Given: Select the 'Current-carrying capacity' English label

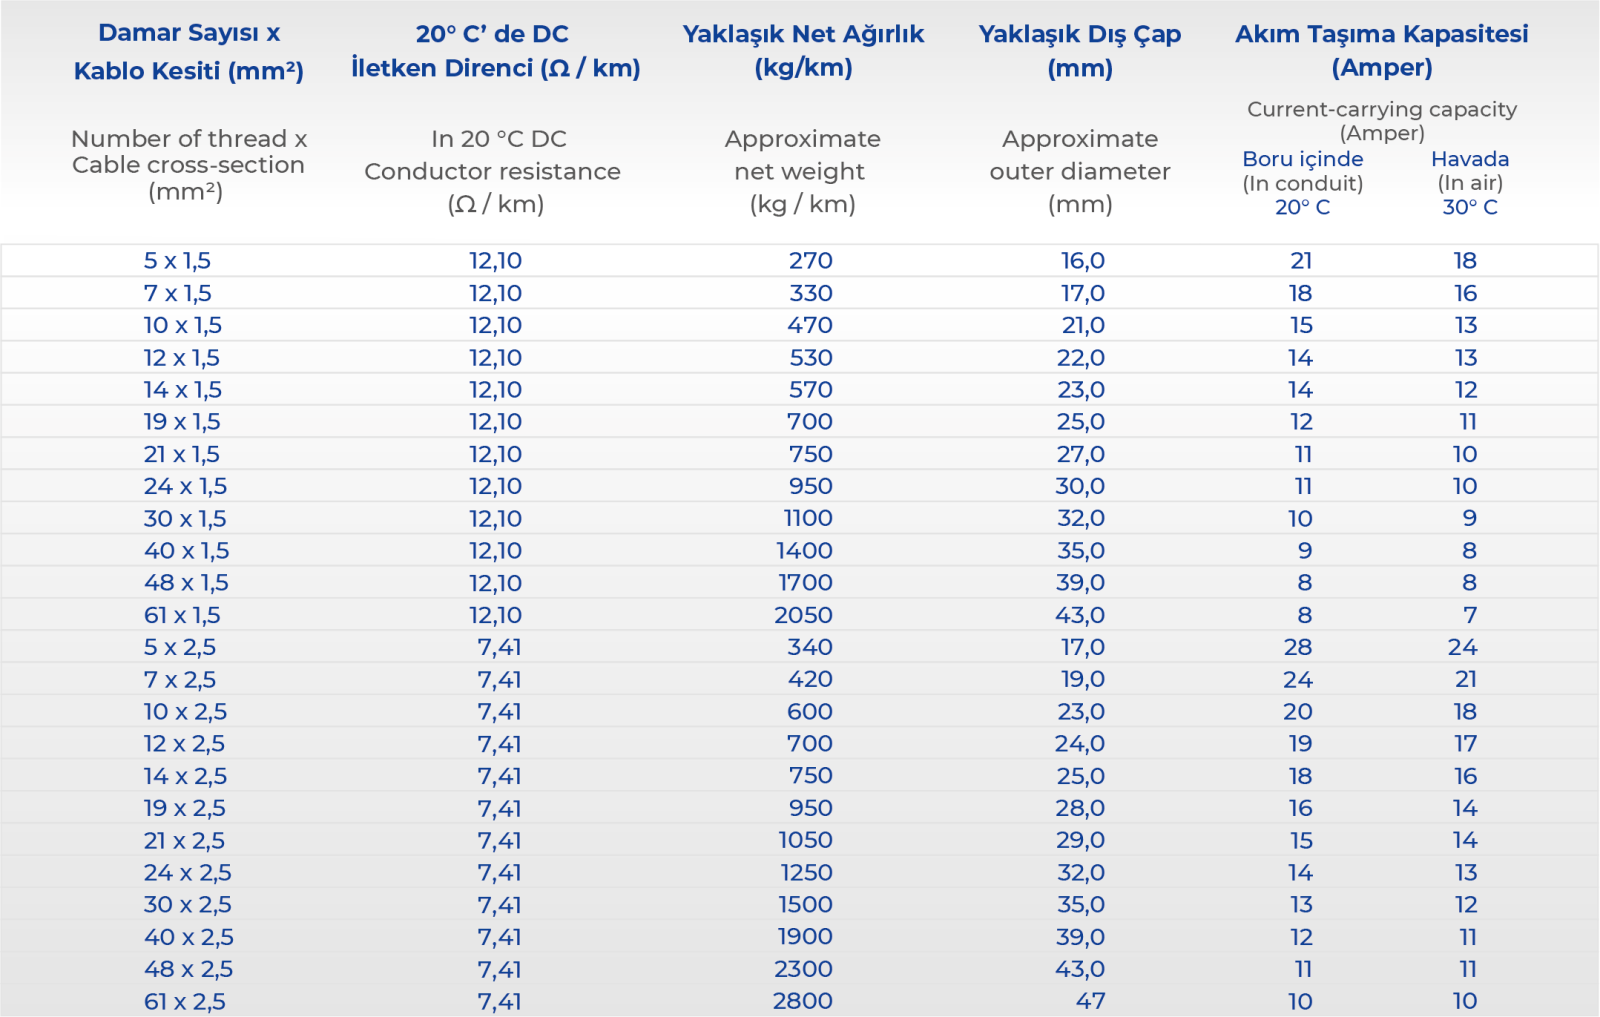Looking at the screenshot, I should 1381,109.
